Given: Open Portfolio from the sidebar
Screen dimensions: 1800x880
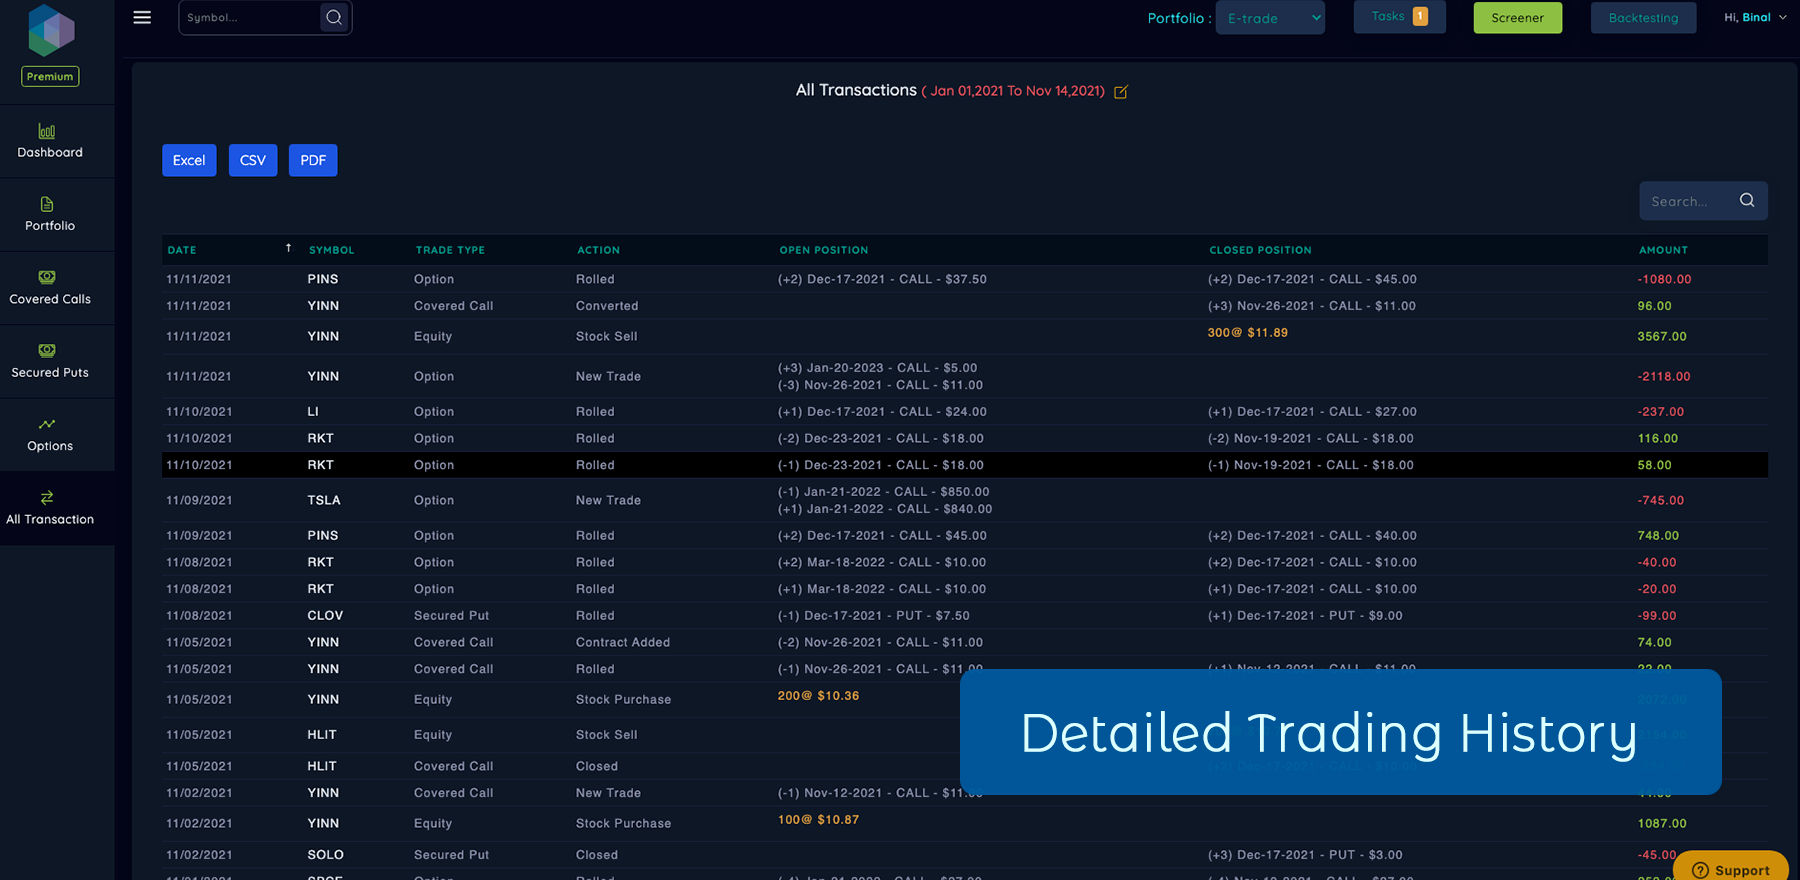Looking at the screenshot, I should (50, 215).
